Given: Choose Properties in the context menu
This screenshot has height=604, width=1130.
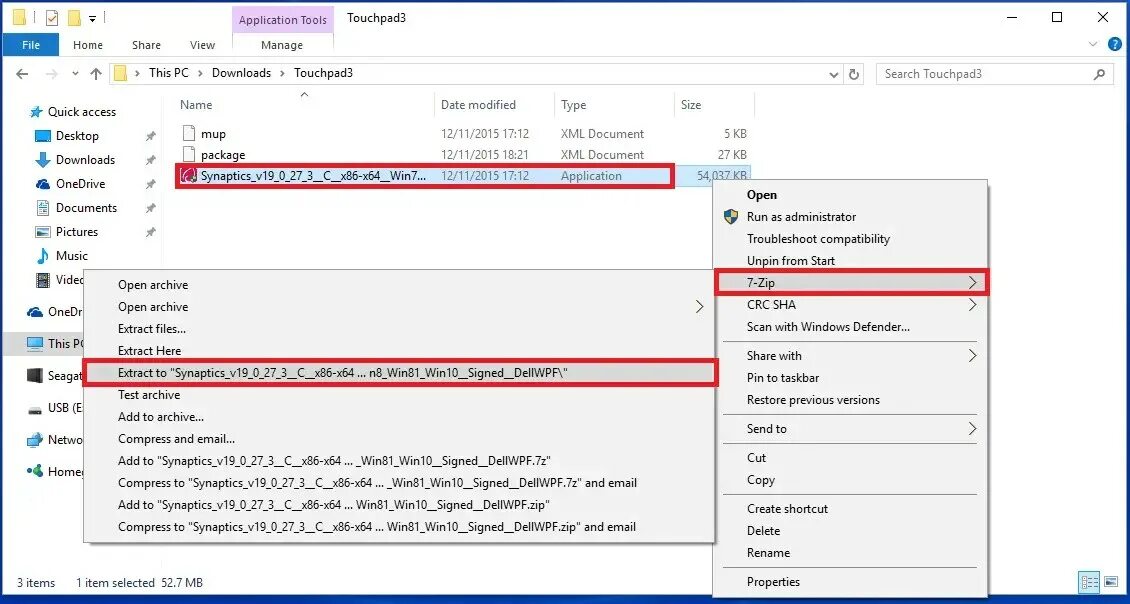Looking at the screenshot, I should click(773, 582).
